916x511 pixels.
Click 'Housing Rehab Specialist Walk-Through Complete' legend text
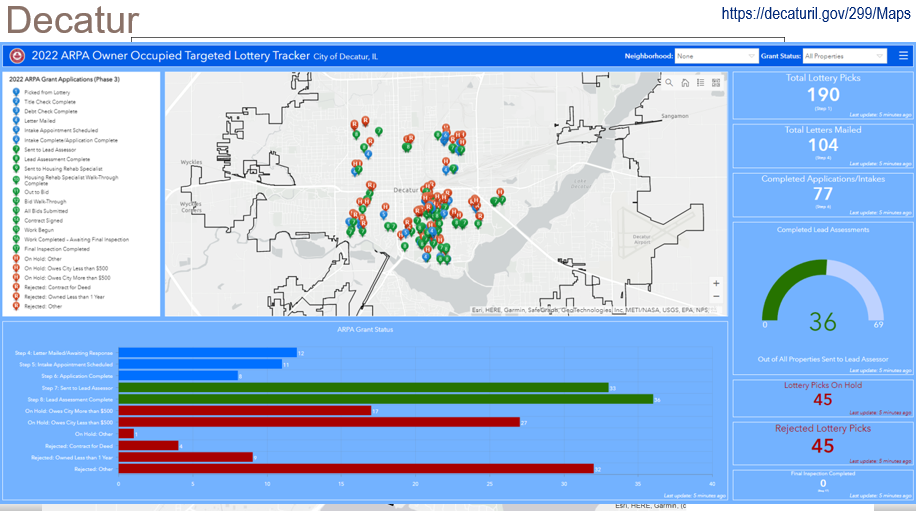[71, 180]
